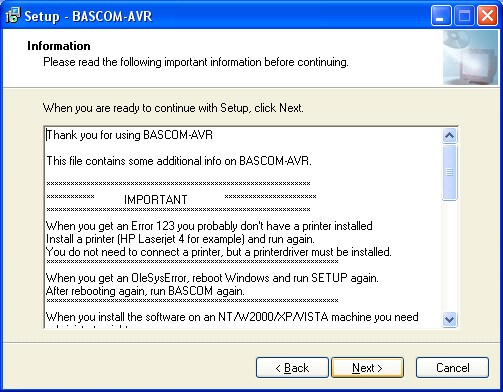Image resolution: width=503 pixels, height=392 pixels.
Task: Click the vertical scrollbar thumb
Action: click(x=449, y=172)
